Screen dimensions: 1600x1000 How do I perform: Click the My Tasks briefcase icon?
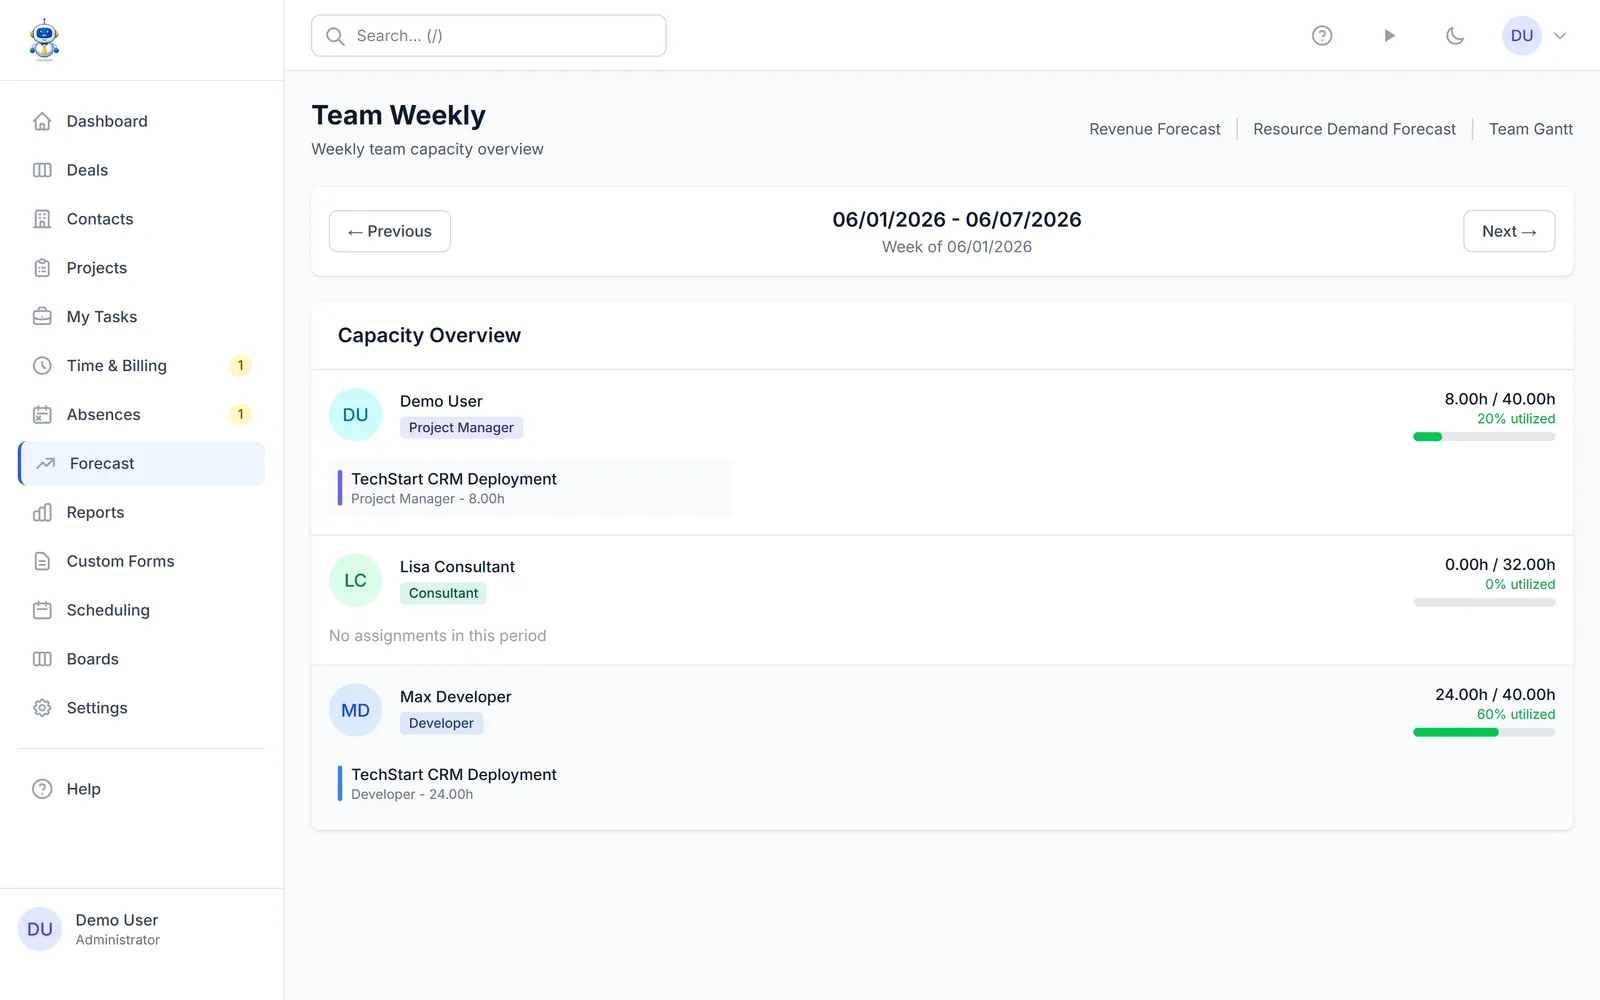42,317
